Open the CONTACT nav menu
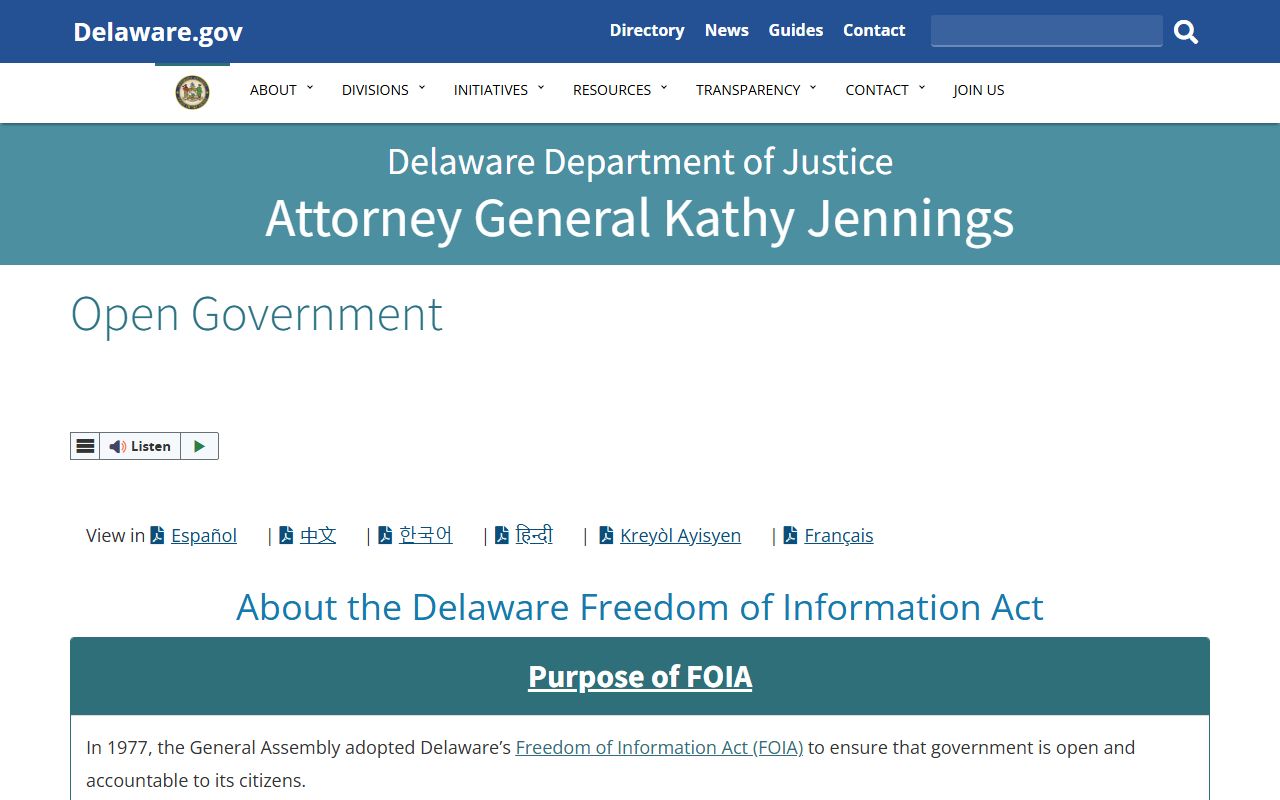Screen dimensions: 1280x800 877,90
